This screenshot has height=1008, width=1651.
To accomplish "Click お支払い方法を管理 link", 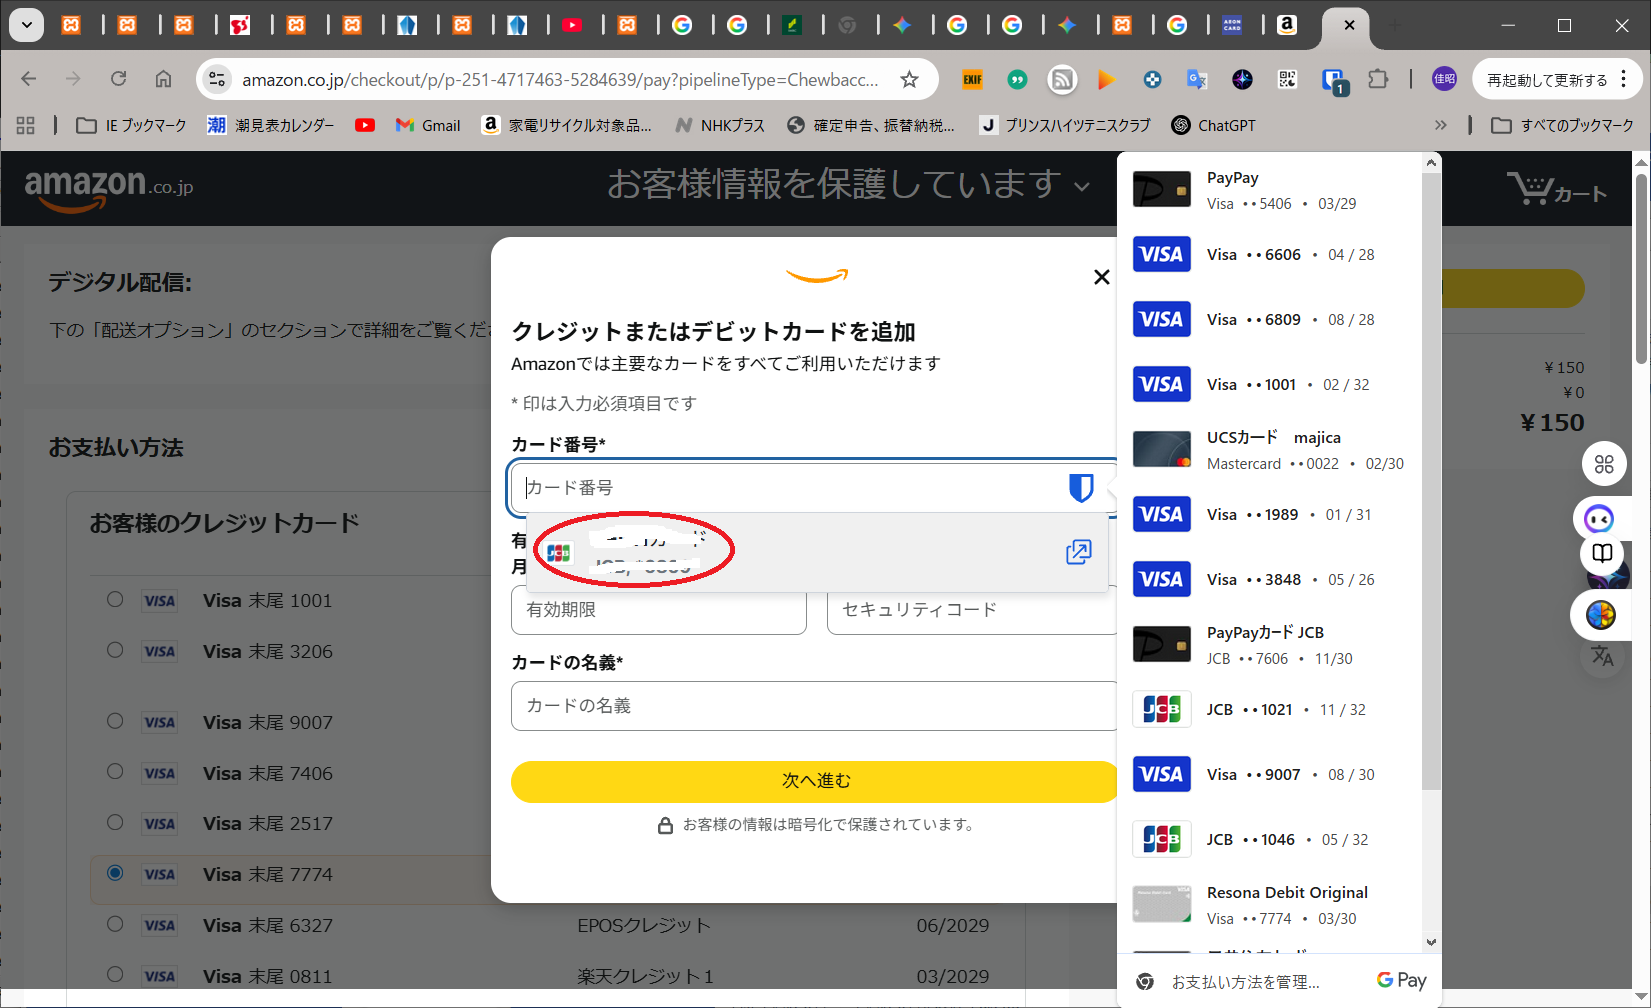I will (x=1245, y=982).
